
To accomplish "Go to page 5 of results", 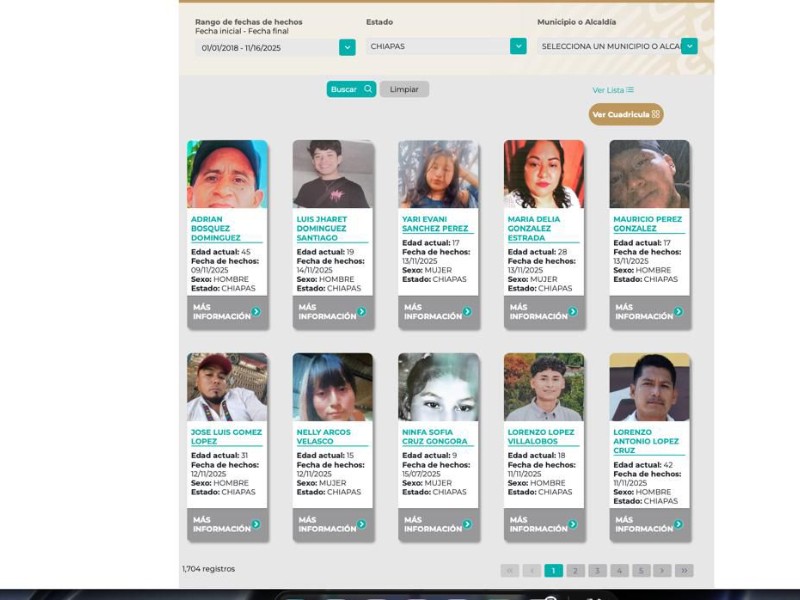I will click(x=641, y=570).
